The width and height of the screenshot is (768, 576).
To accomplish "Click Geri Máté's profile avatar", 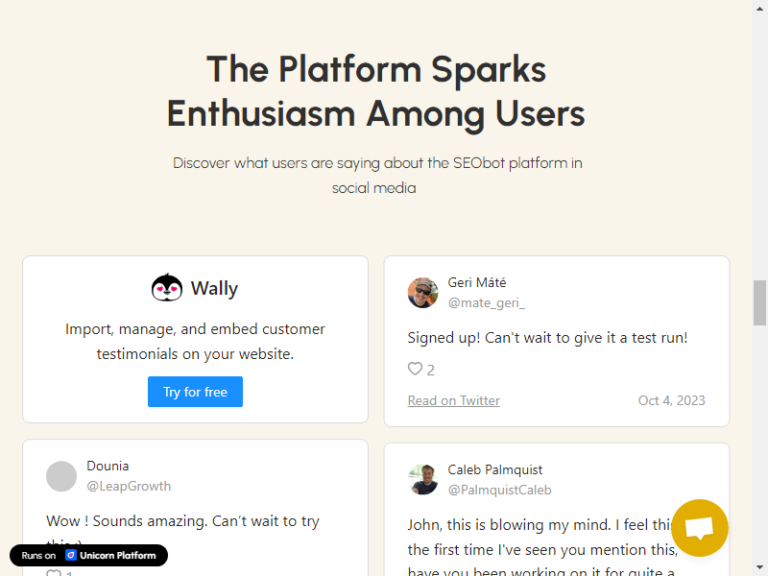I will coord(423,292).
